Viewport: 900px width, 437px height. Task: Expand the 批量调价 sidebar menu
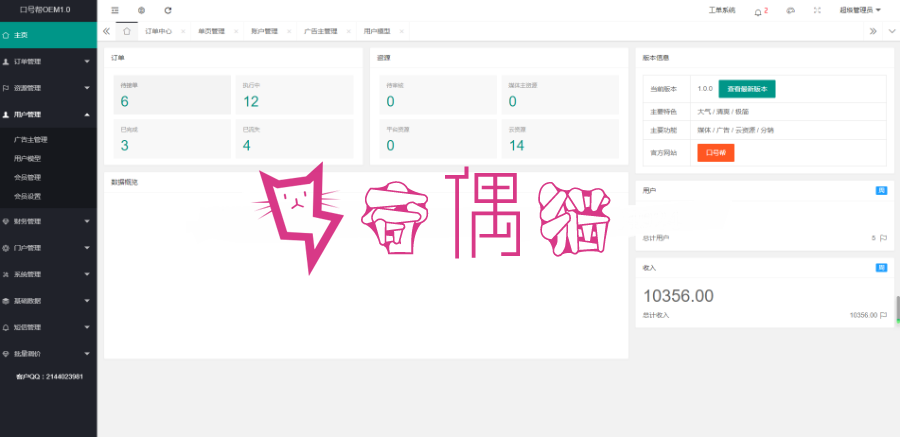point(48,354)
